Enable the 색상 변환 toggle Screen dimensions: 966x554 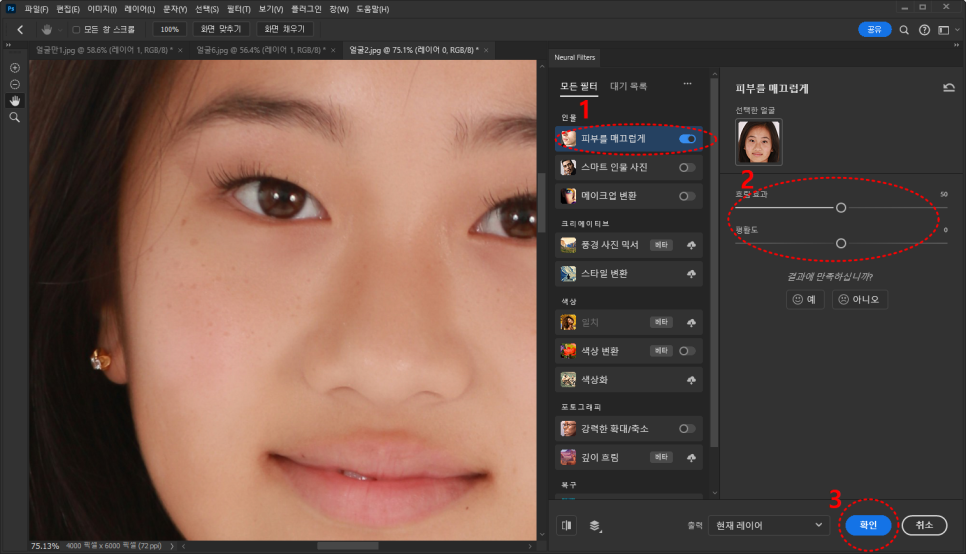687,351
